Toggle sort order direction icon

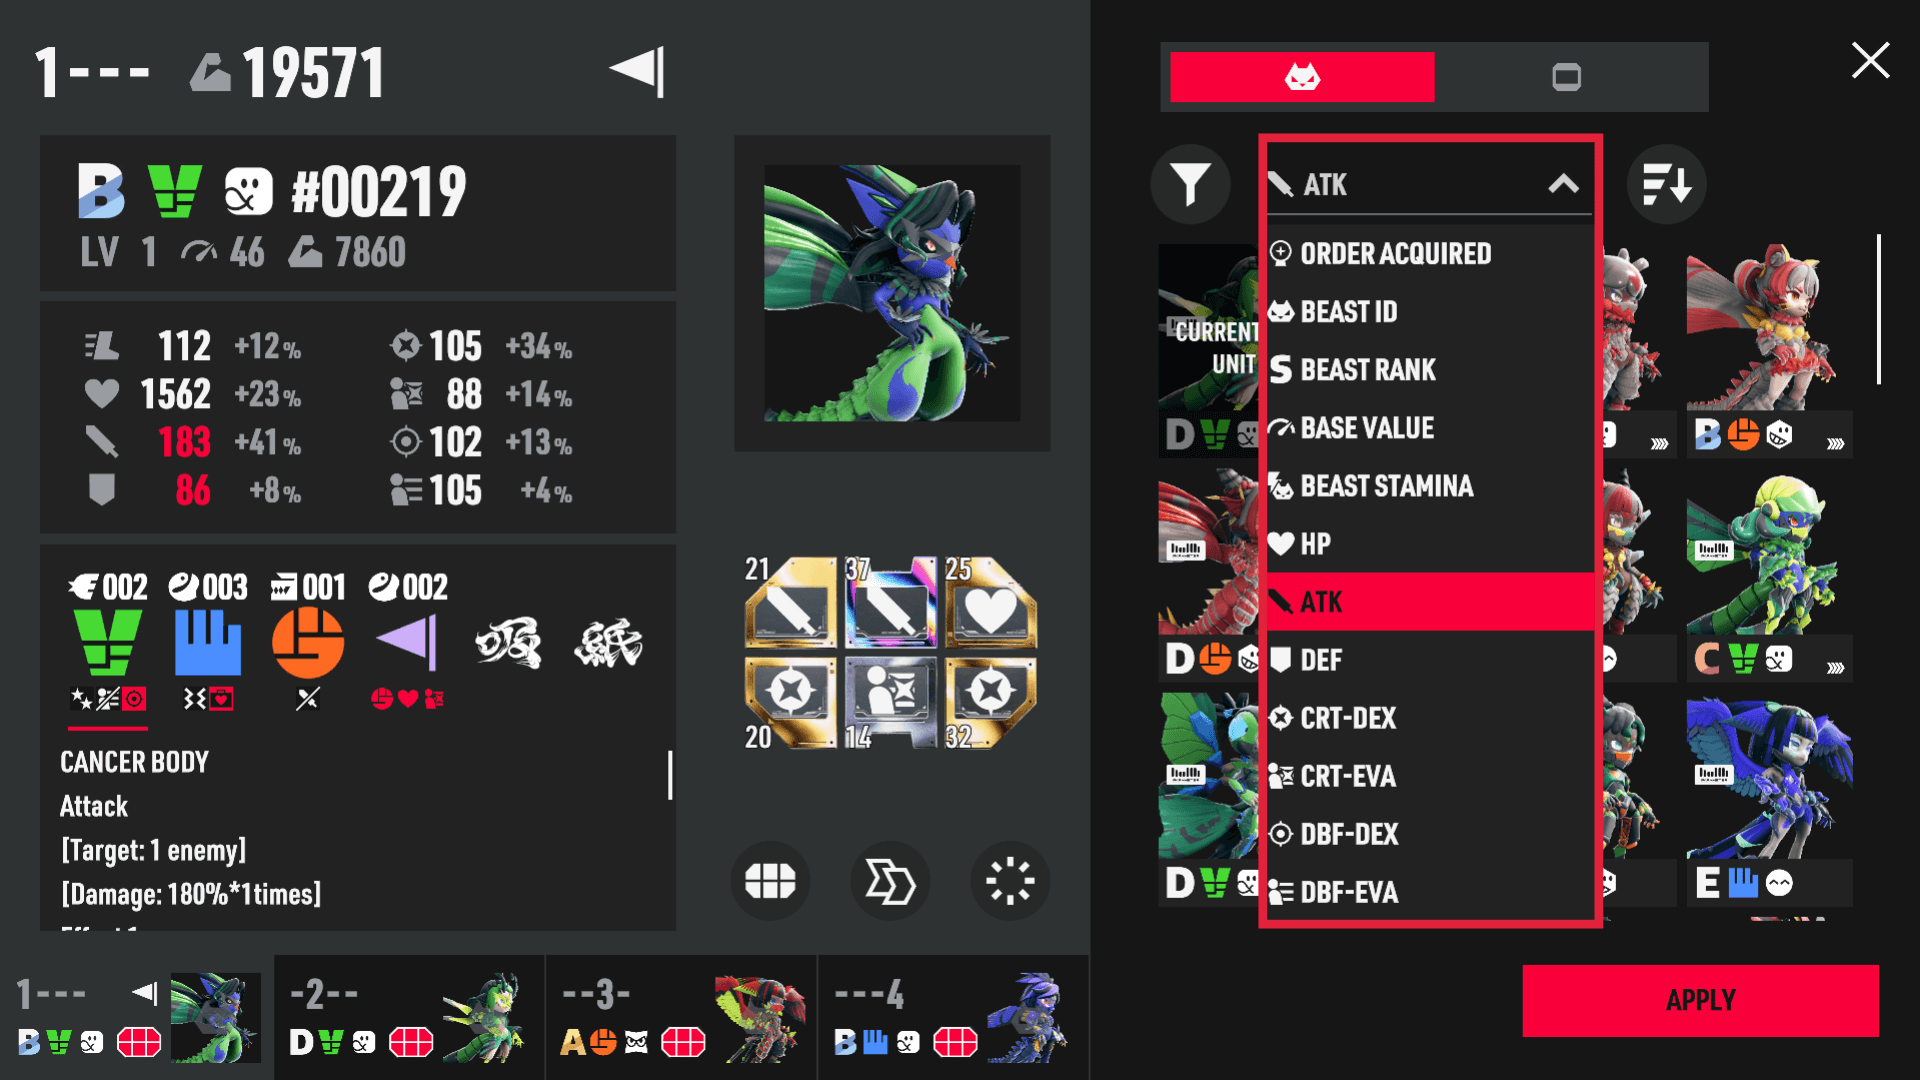[1666, 184]
